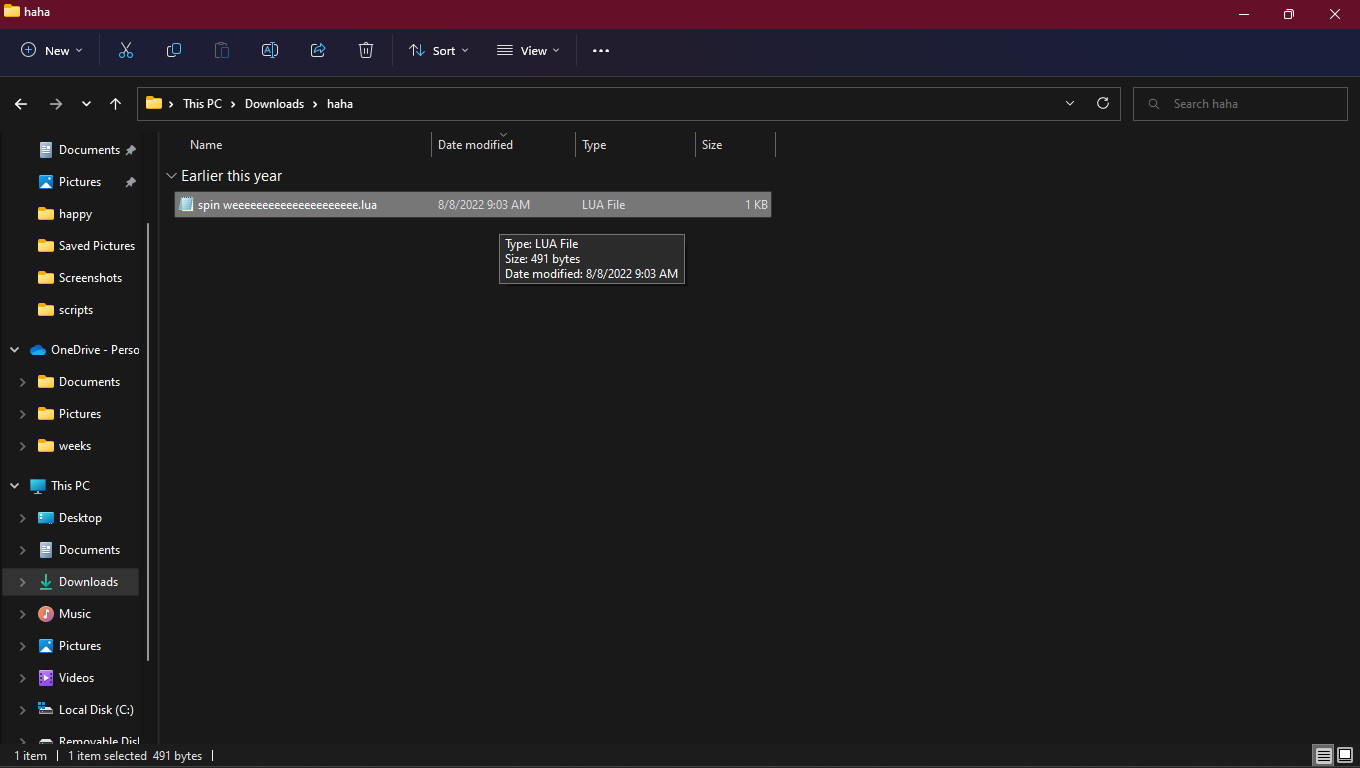Screen dimensions: 1360x768
Task: Go back with the left arrow
Action: pos(21,104)
